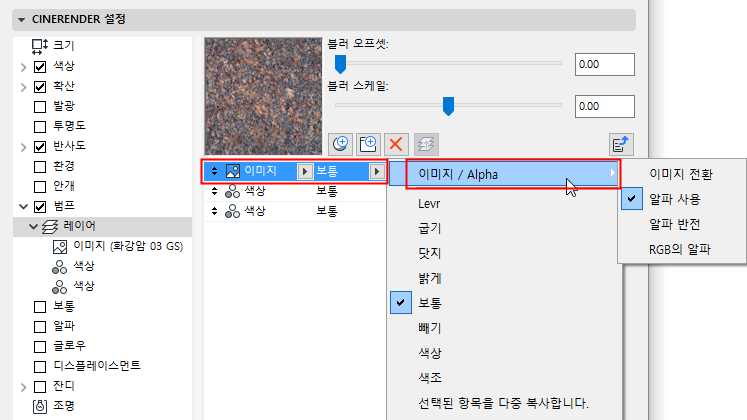Viewport: 747px width, 420px height.
Task: Click the red X delete layer button
Action: [396, 144]
